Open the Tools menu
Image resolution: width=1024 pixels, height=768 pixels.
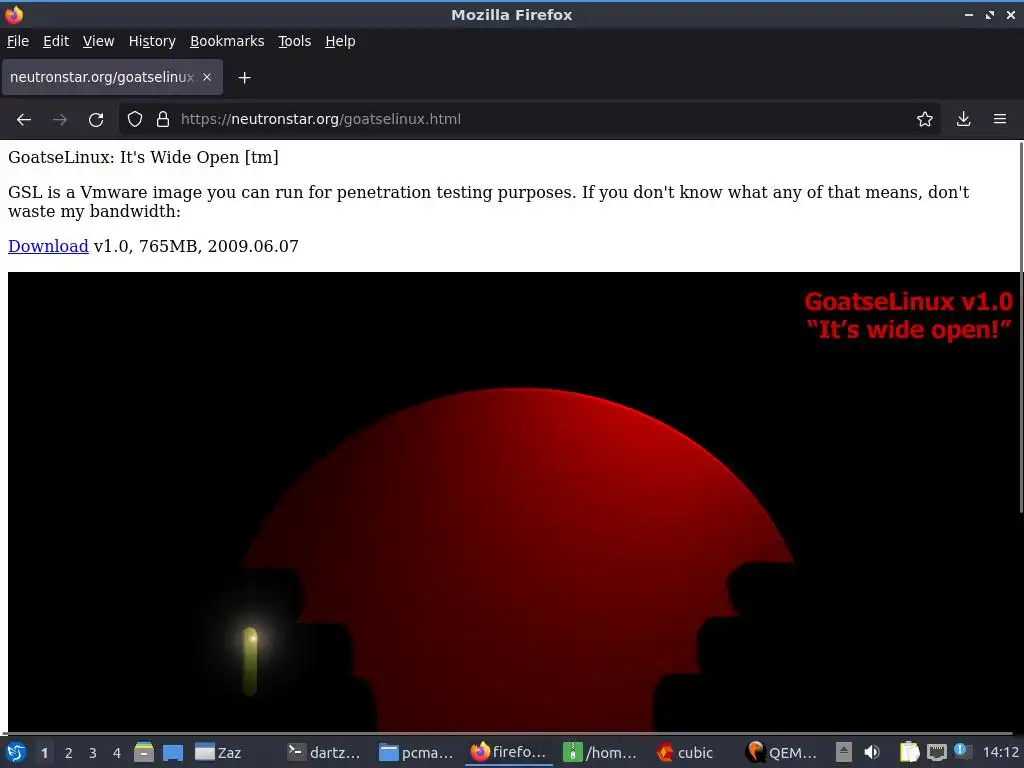(295, 41)
